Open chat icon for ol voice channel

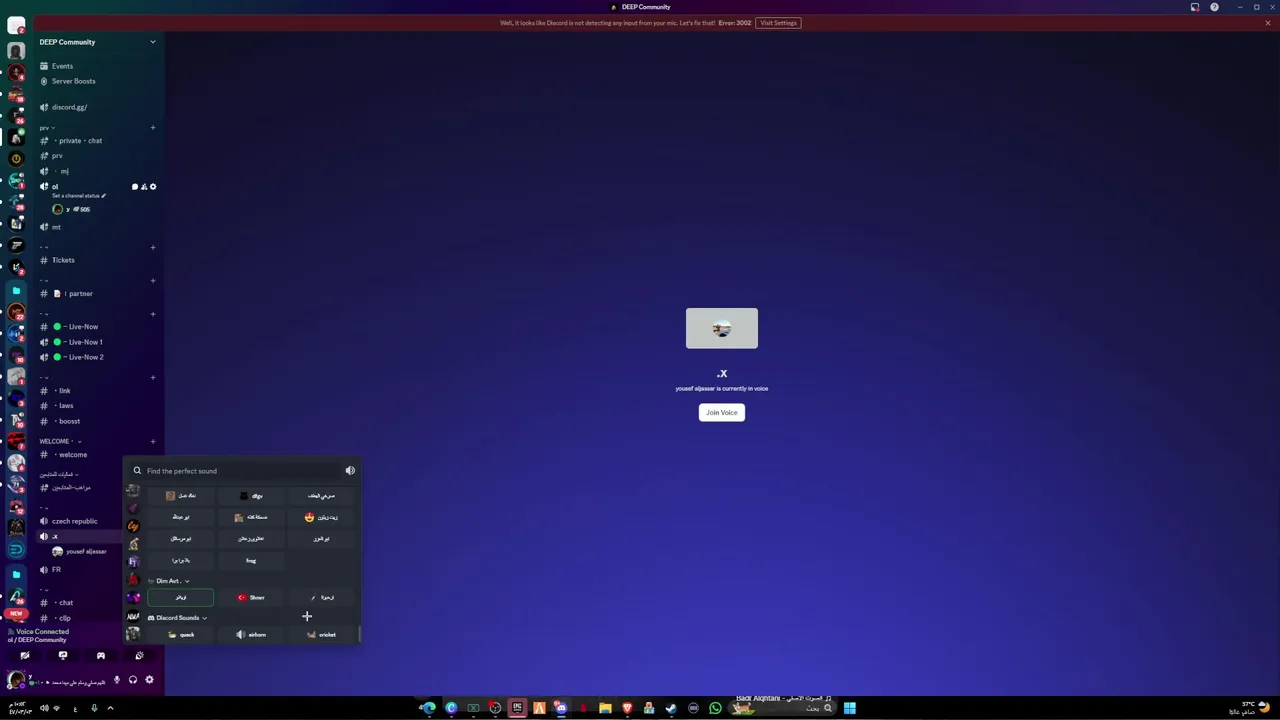(135, 187)
